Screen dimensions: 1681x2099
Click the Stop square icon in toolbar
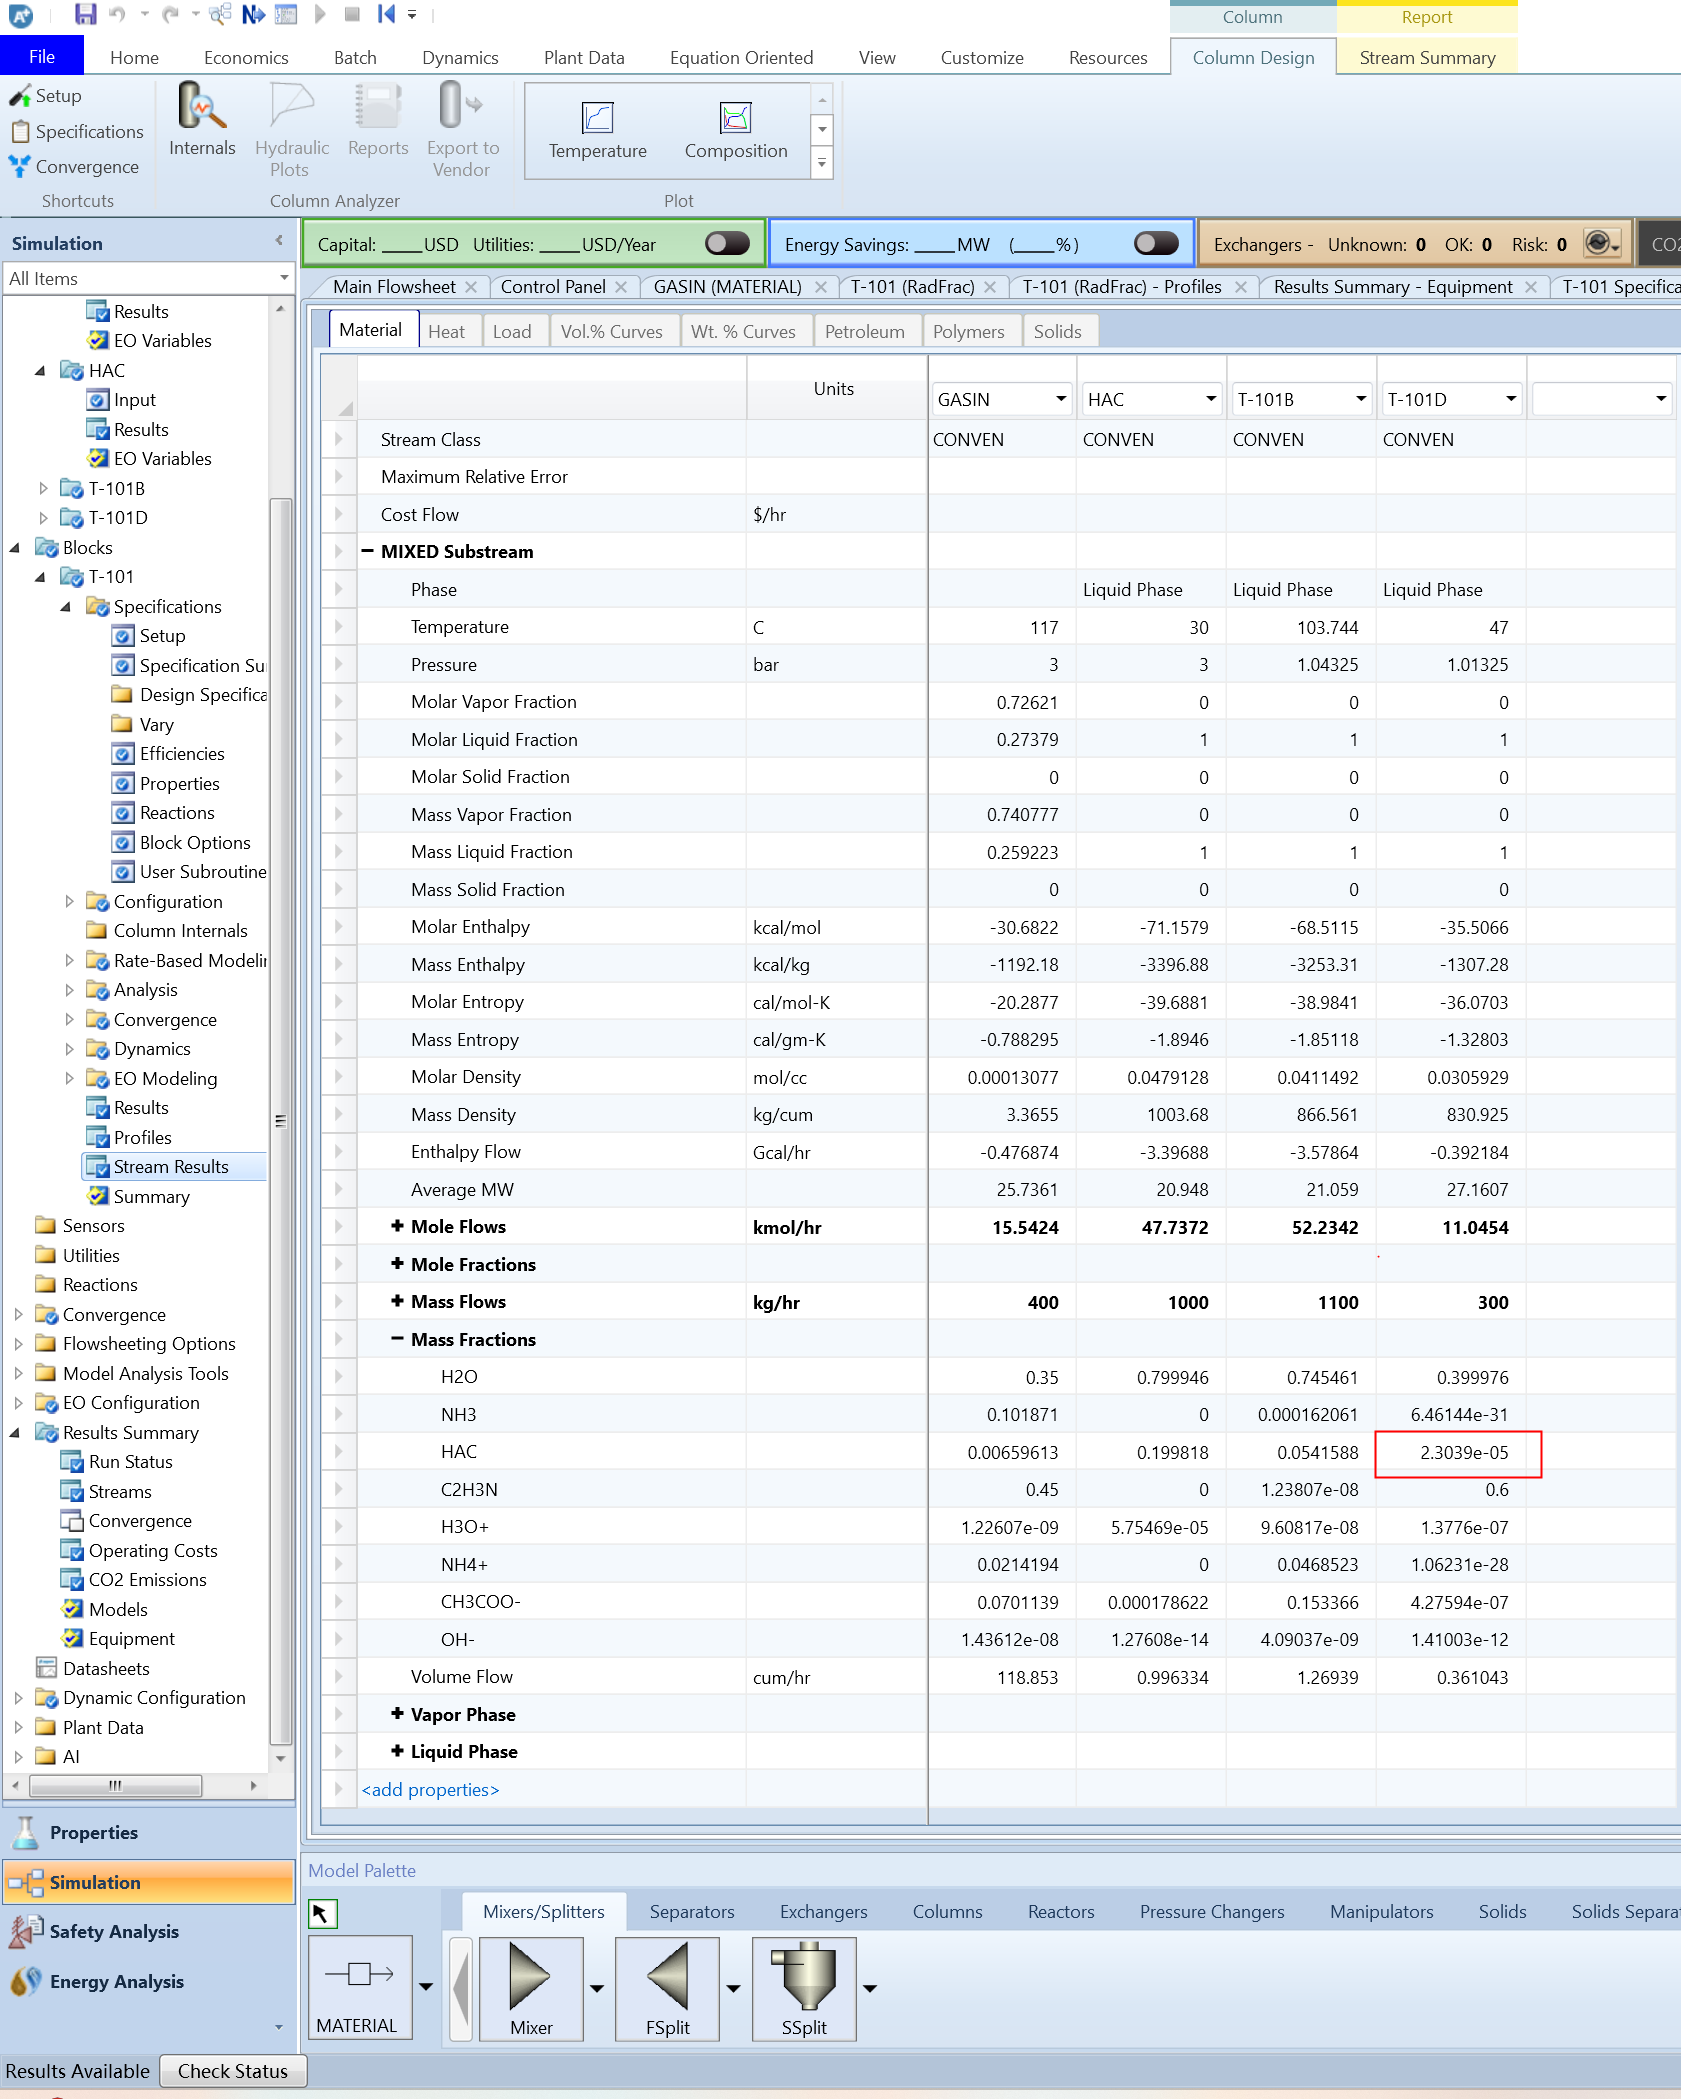351,14
